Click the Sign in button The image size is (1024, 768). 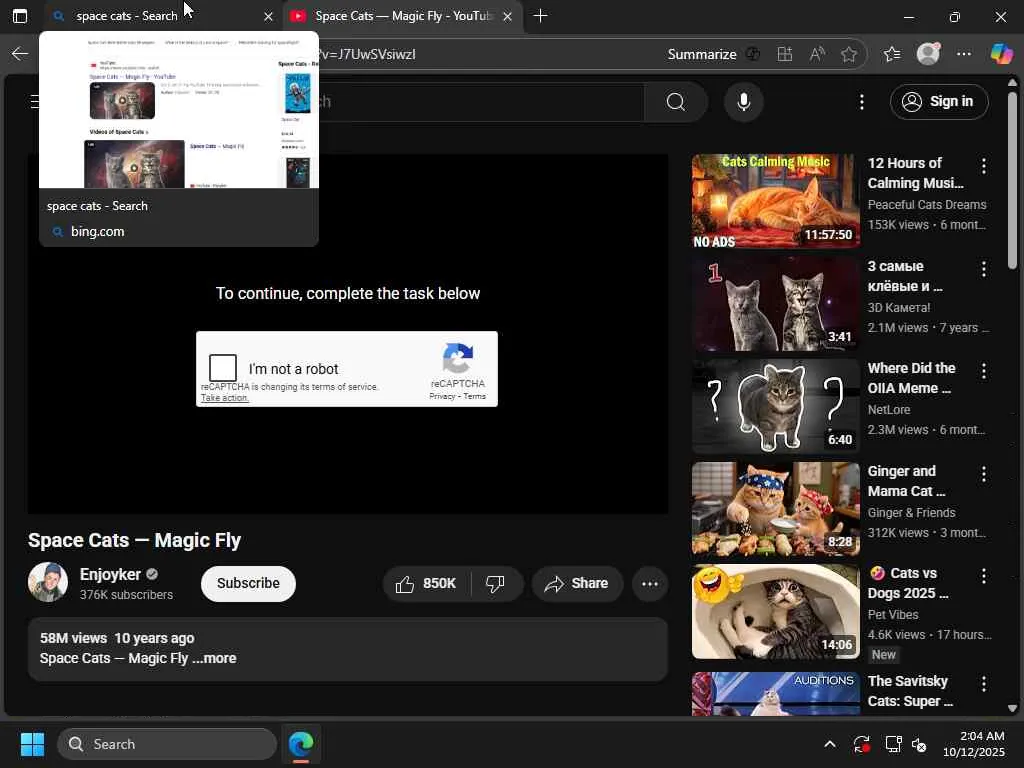[x=939, y=102]
